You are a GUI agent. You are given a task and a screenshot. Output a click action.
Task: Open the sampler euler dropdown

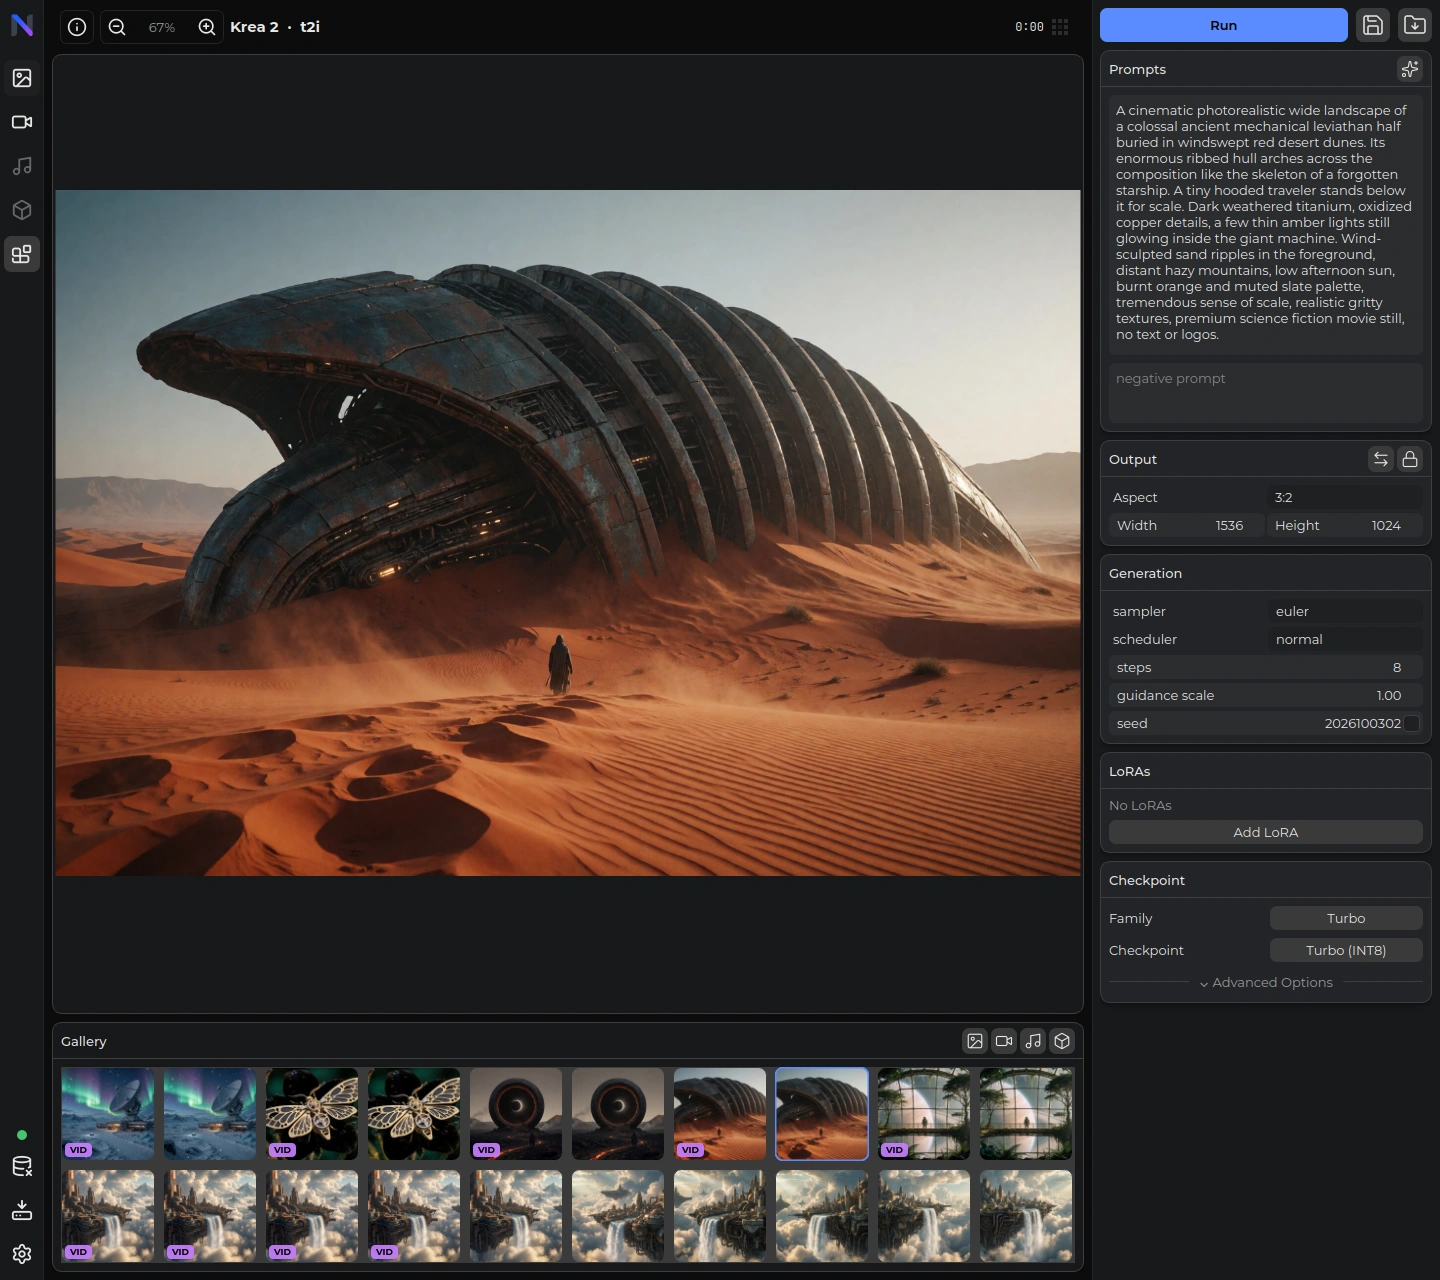click(x=1345, y=611)
